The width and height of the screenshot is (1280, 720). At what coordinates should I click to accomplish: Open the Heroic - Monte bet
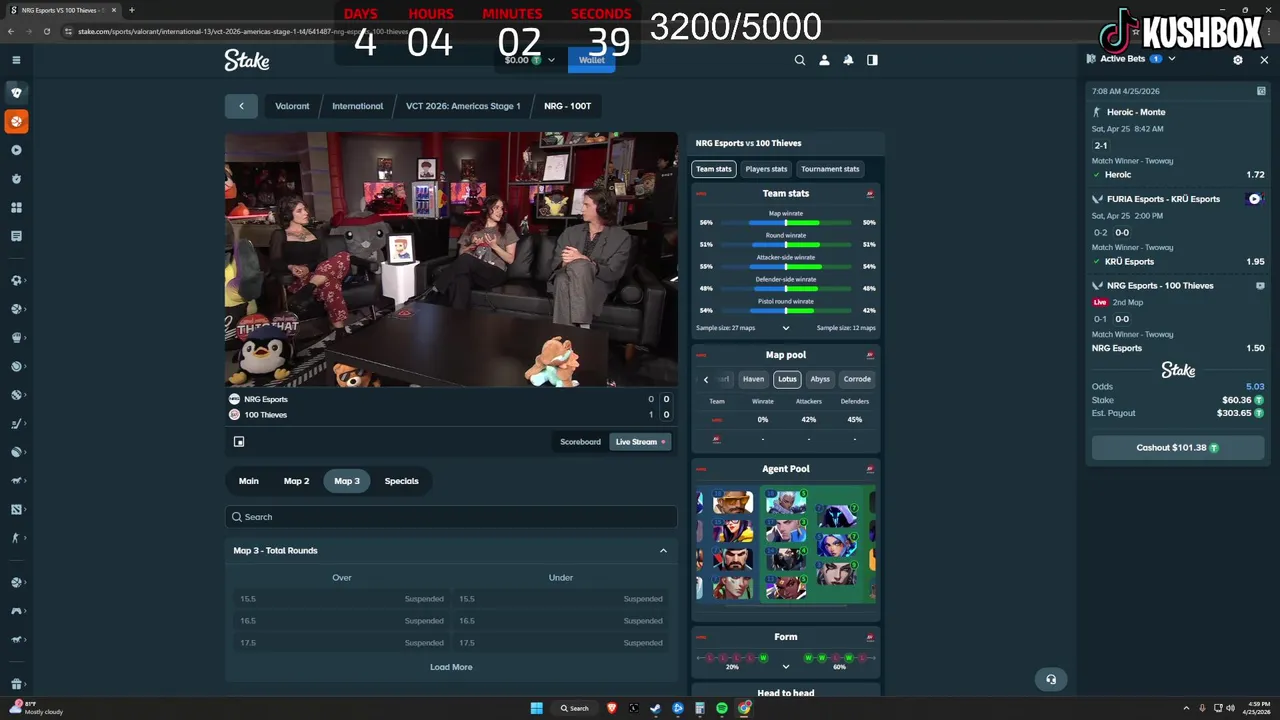(1136, 112)
